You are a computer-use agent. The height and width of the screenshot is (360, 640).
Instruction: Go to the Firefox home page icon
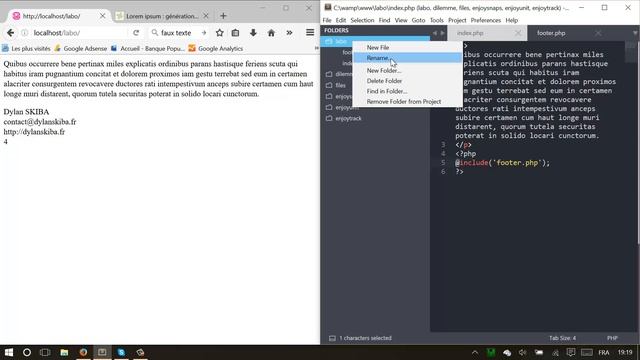pos(271,33)
